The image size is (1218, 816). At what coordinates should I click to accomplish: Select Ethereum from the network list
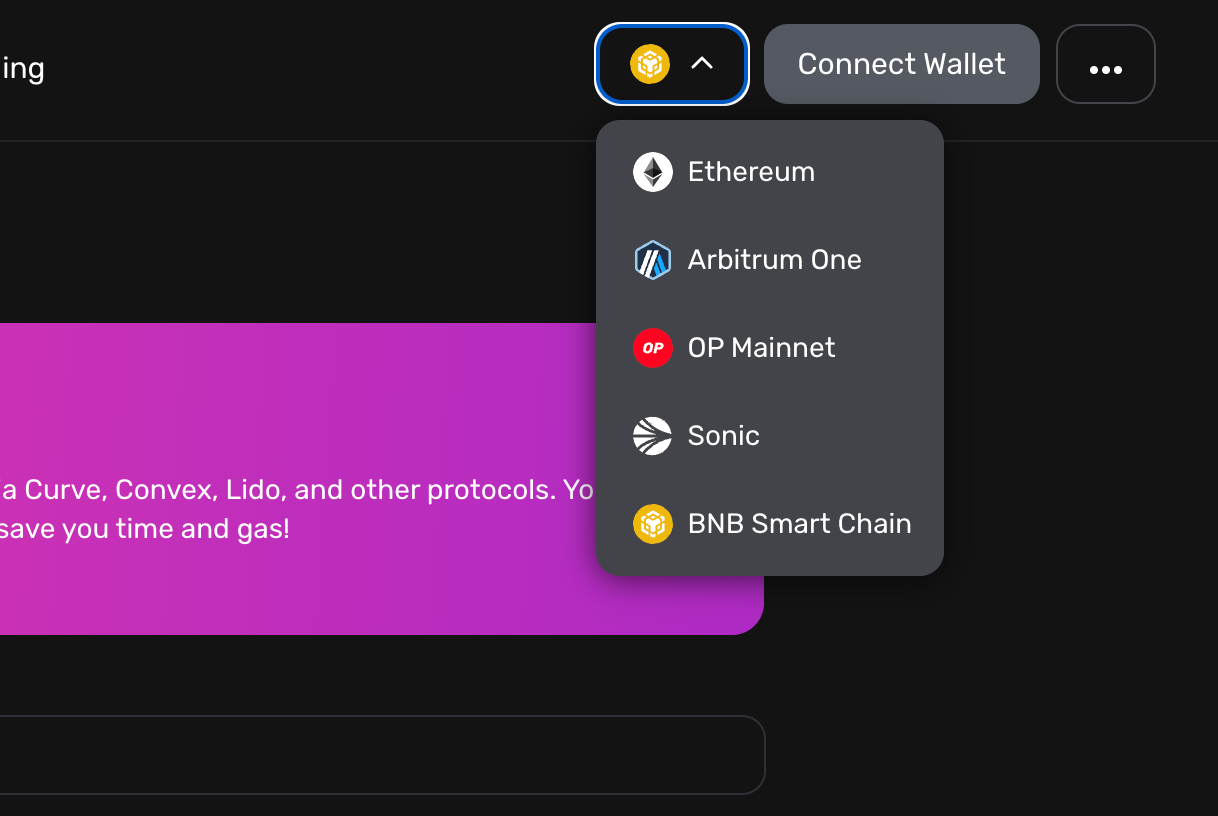[x=751, y=171]
